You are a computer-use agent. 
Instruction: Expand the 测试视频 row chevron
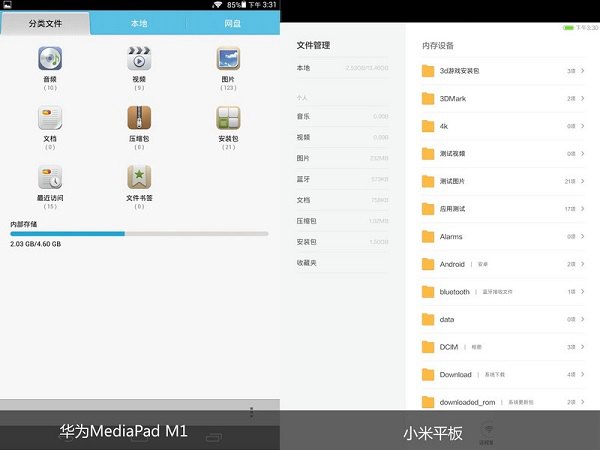582,153
